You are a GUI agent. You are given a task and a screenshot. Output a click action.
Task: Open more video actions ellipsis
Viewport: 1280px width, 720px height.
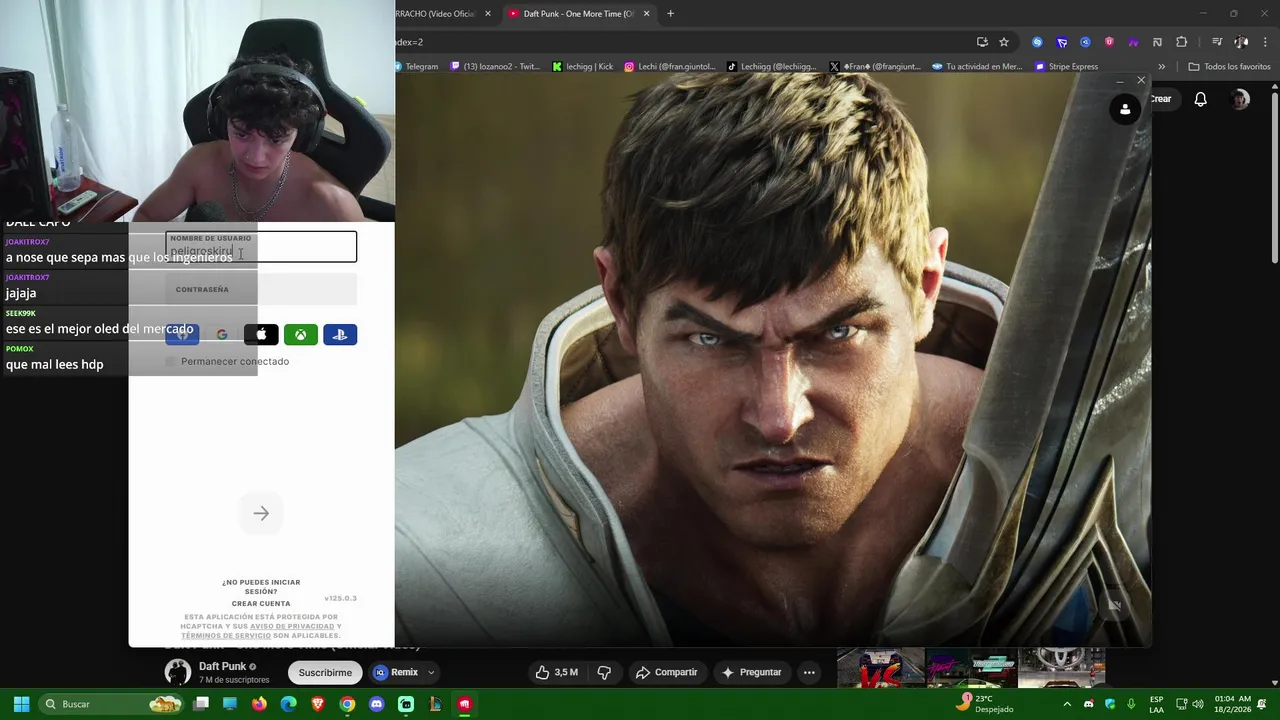(x=809, y=673)
